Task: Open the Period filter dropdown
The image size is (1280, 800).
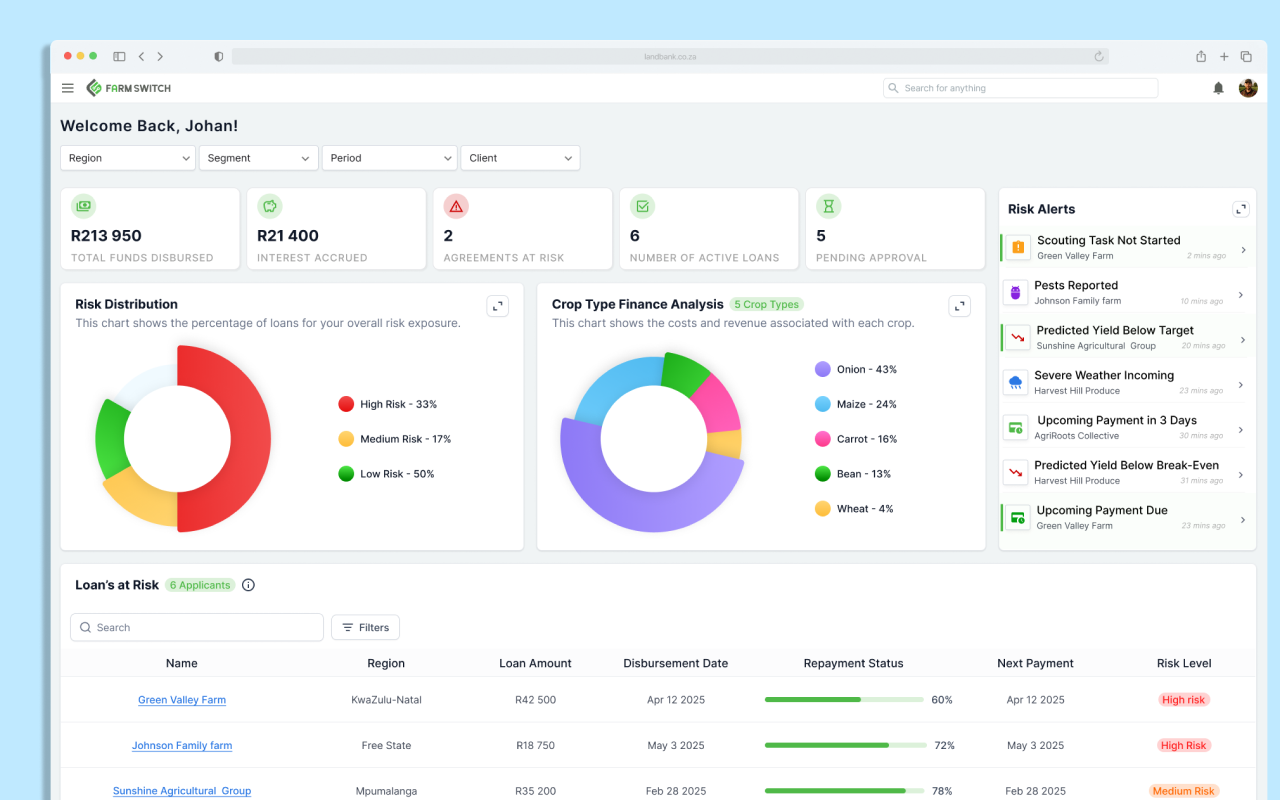Action: tap(389, 158)
